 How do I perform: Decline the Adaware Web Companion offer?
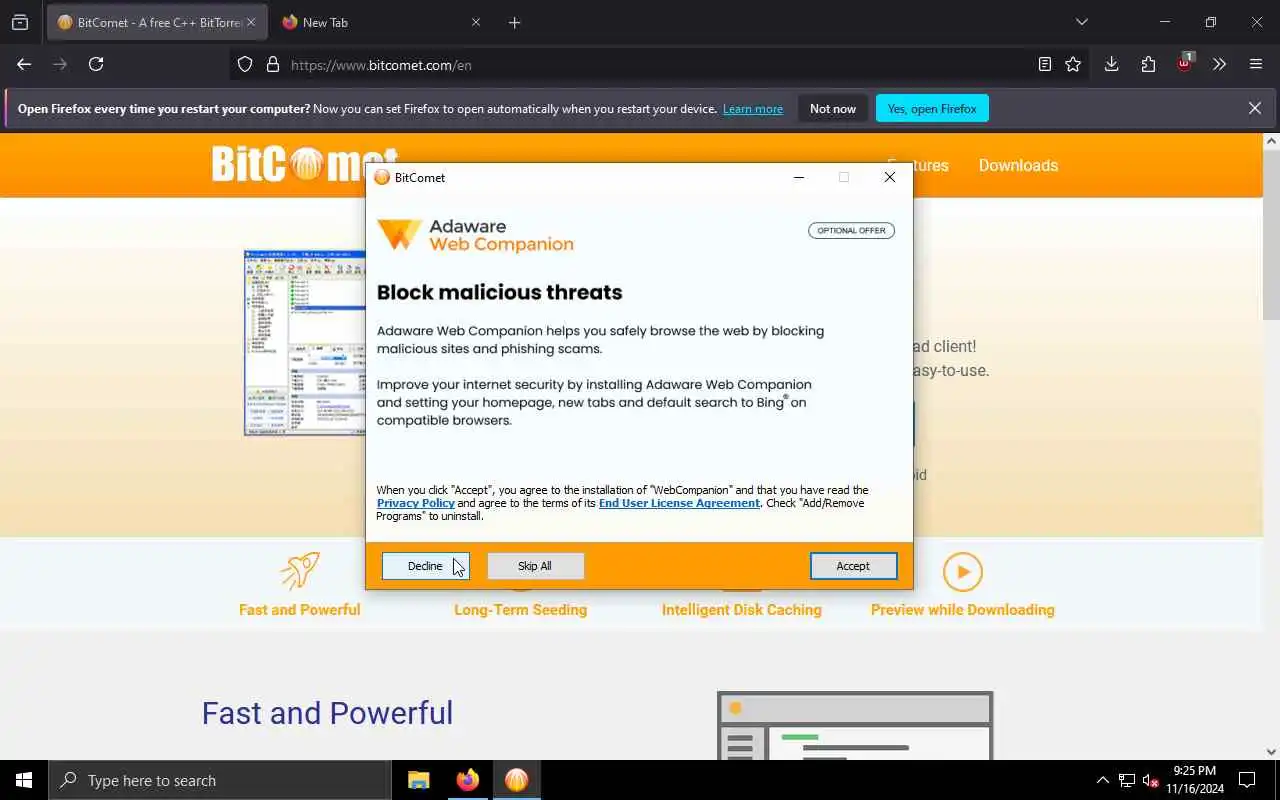[x=425, y=566]
